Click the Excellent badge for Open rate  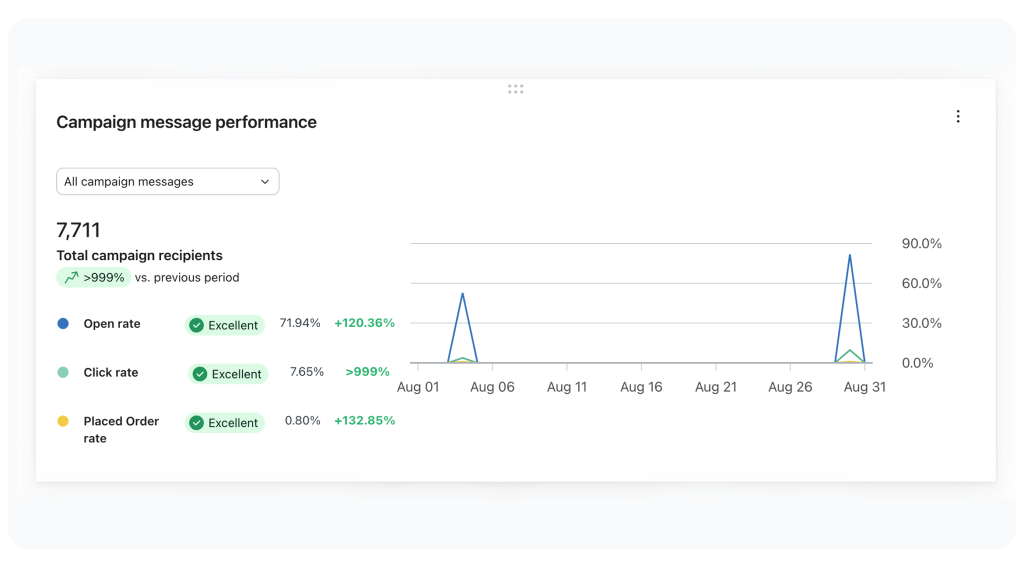[225, 325]
